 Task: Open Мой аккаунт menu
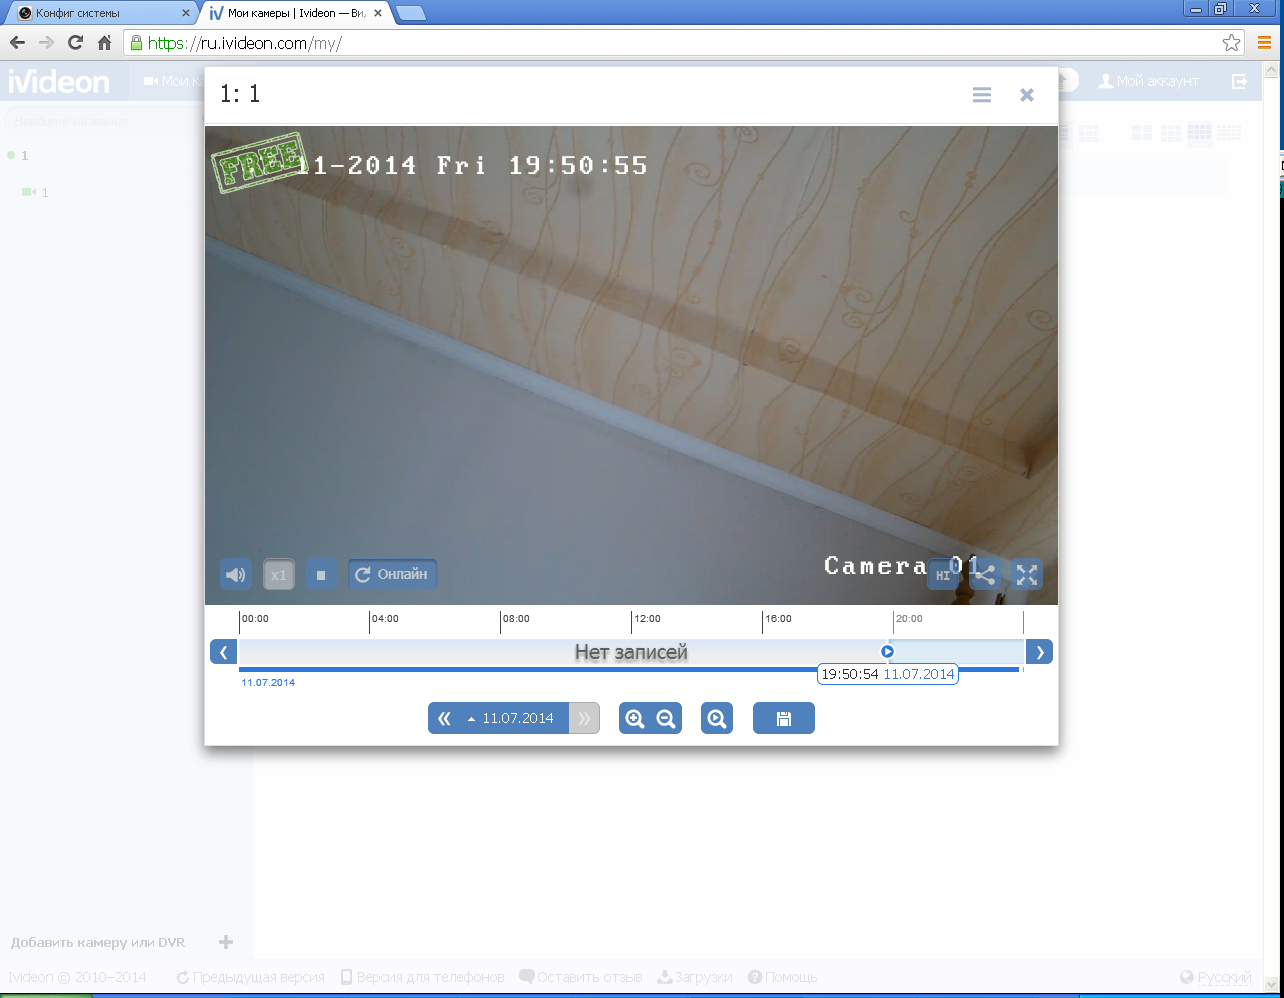1148,81
